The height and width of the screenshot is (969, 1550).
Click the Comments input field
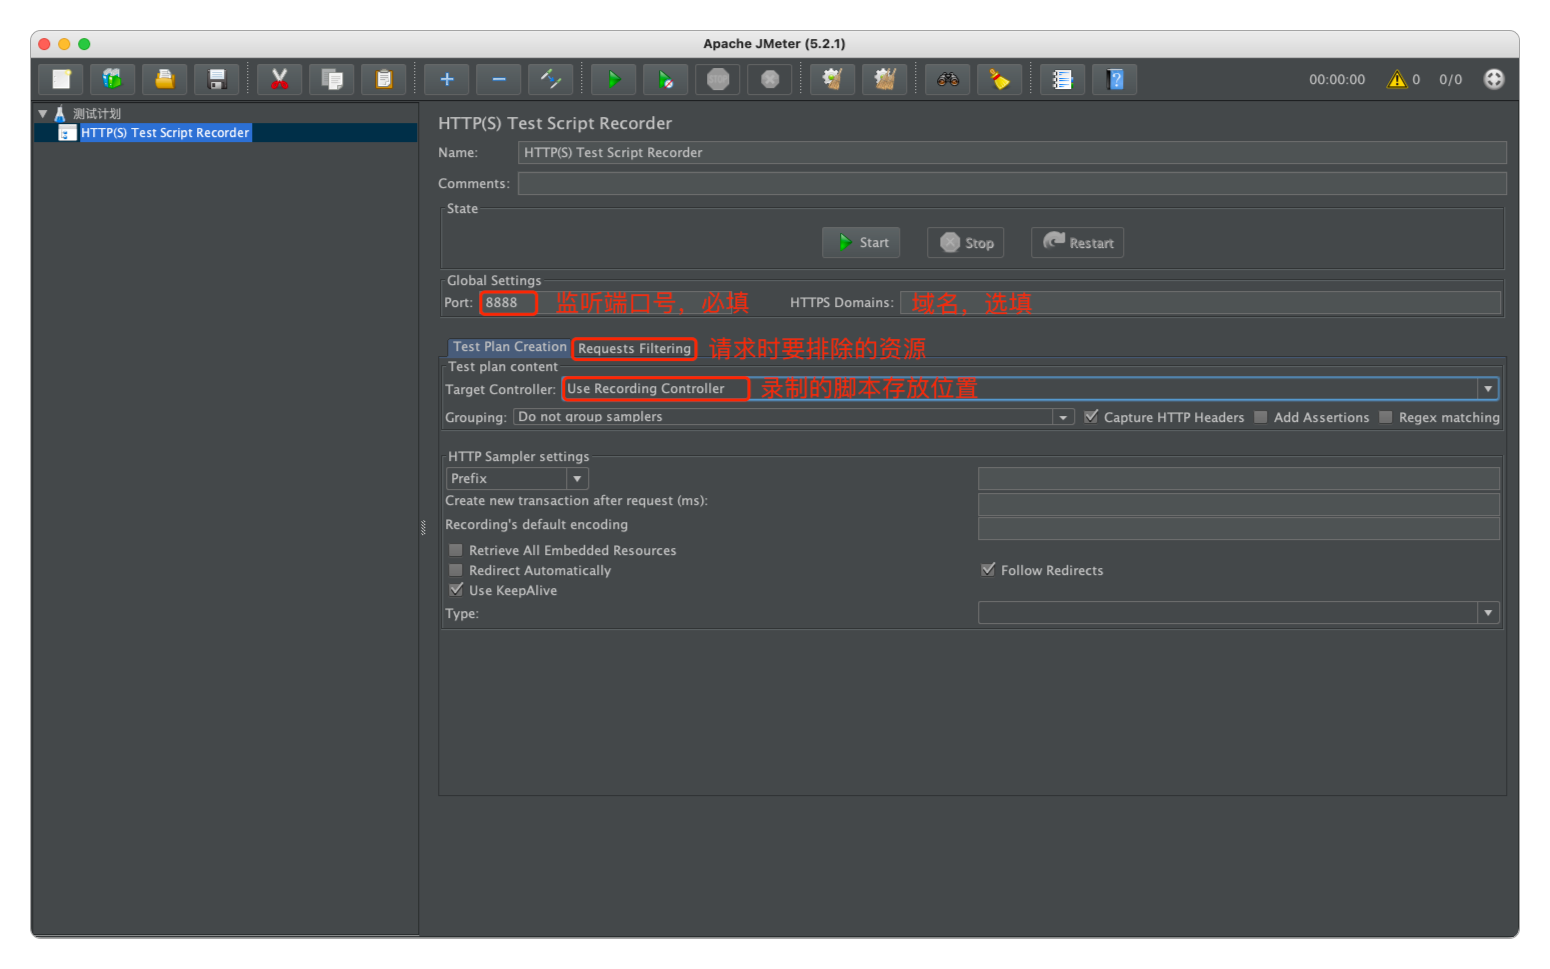click(1012, 184)
